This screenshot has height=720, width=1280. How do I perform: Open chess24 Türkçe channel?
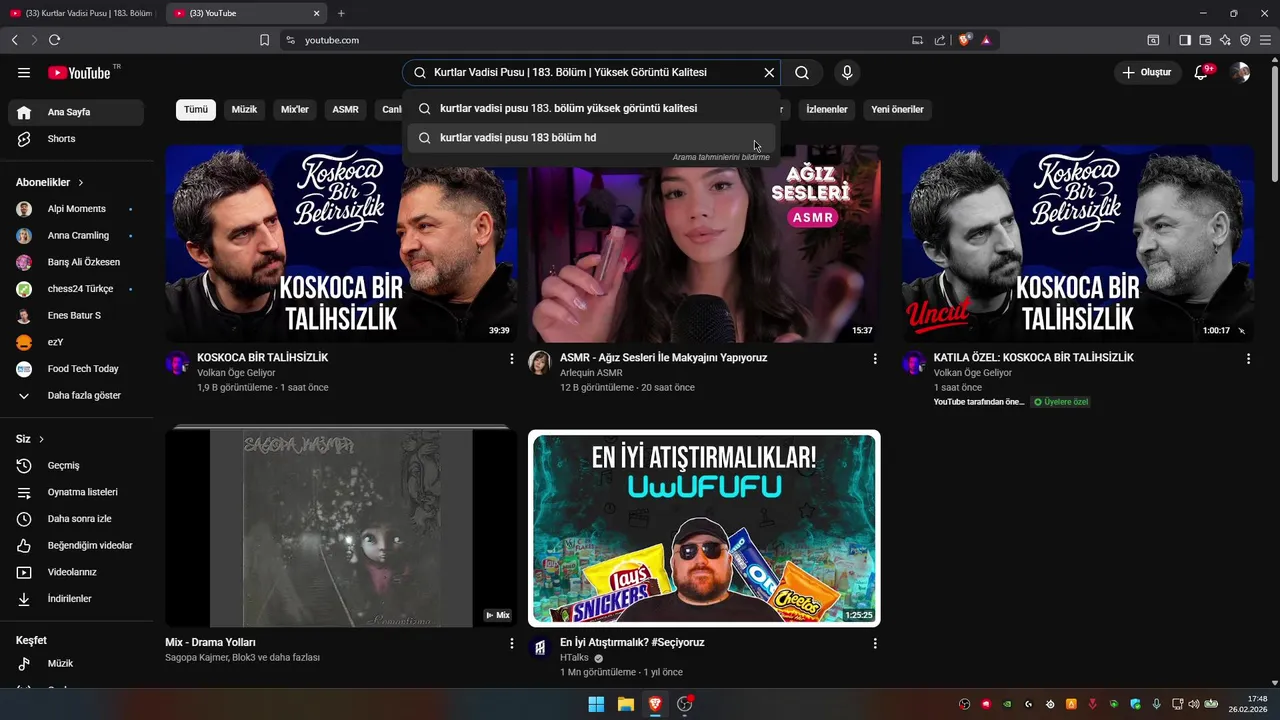click(76, 289)
